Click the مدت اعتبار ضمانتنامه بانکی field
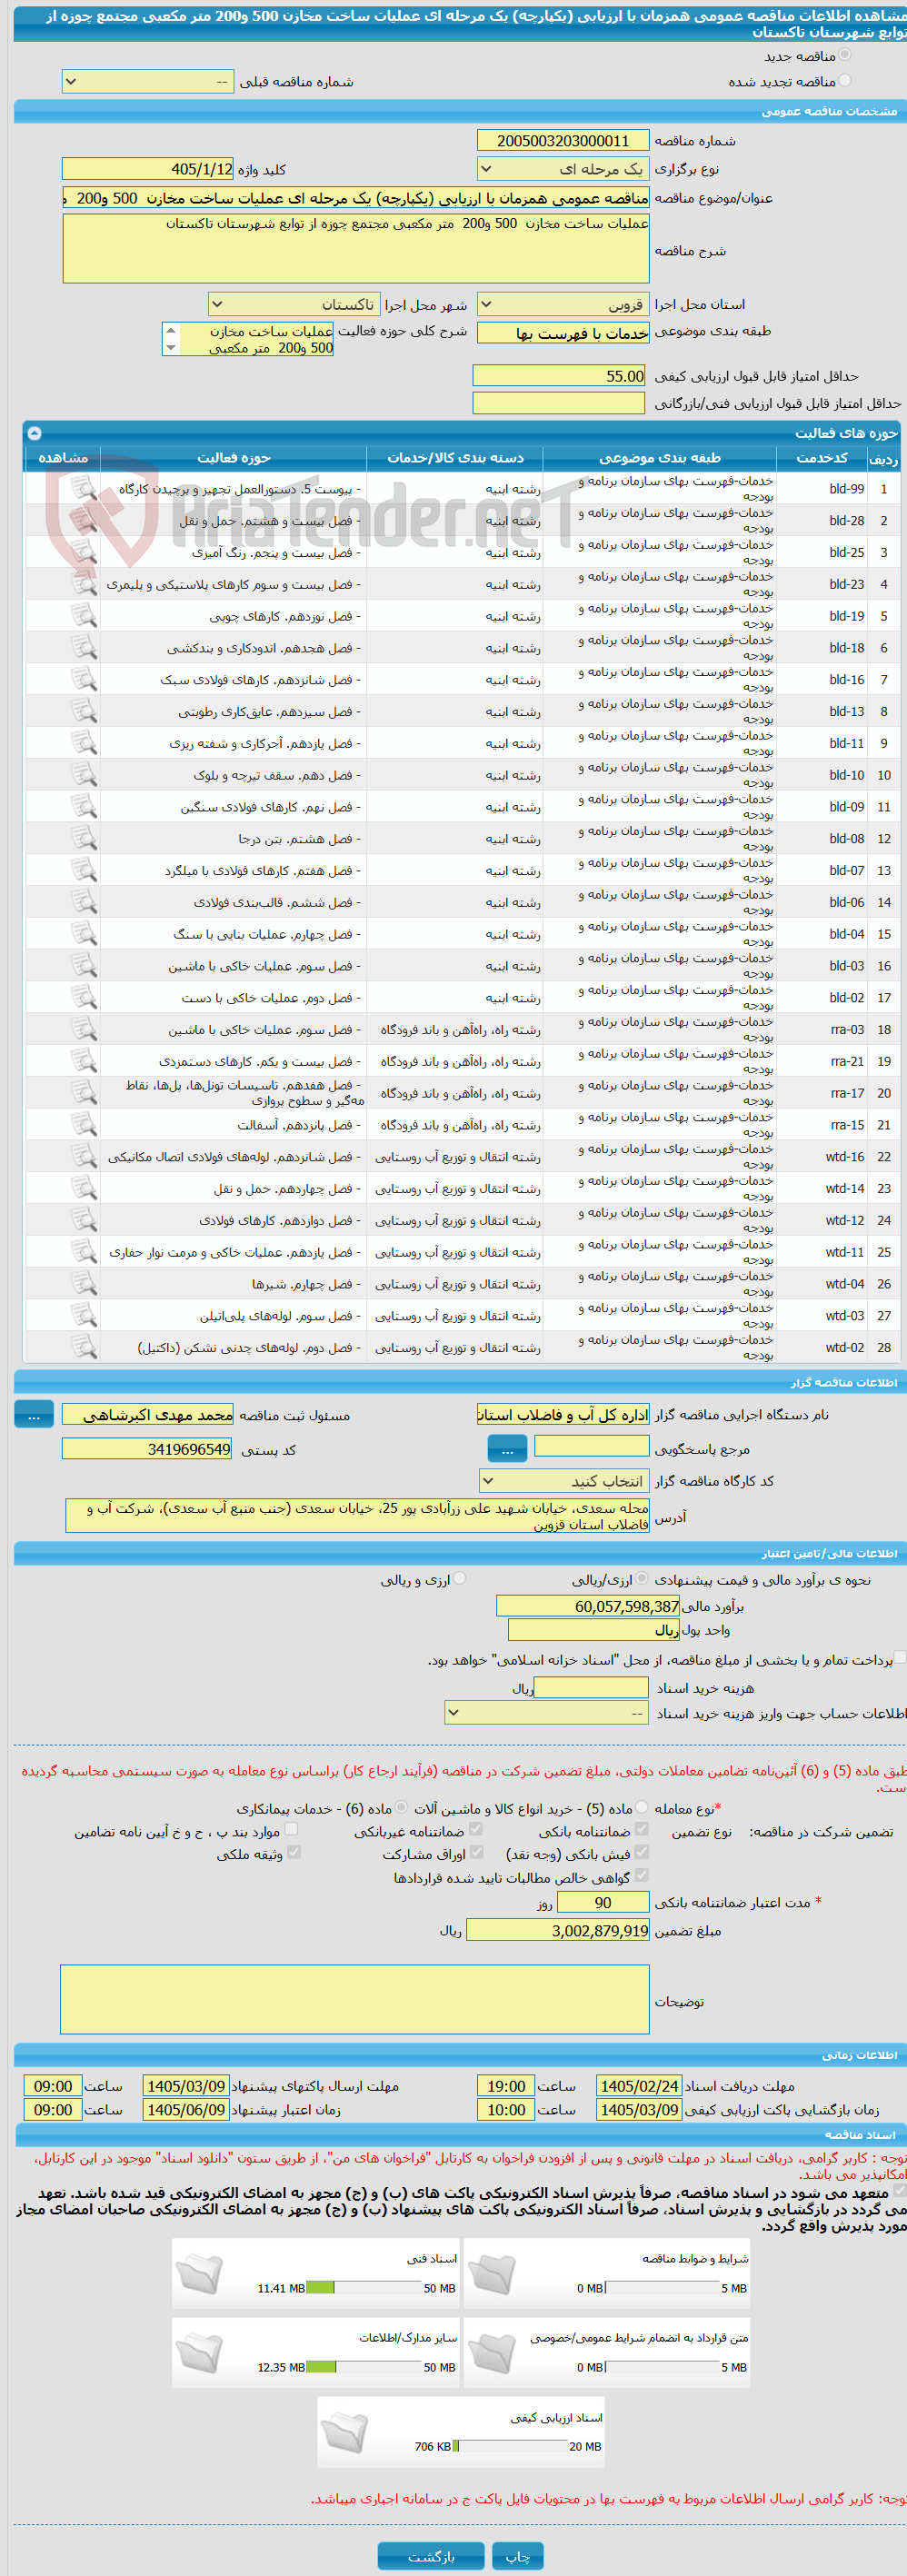 (603, 1902)
